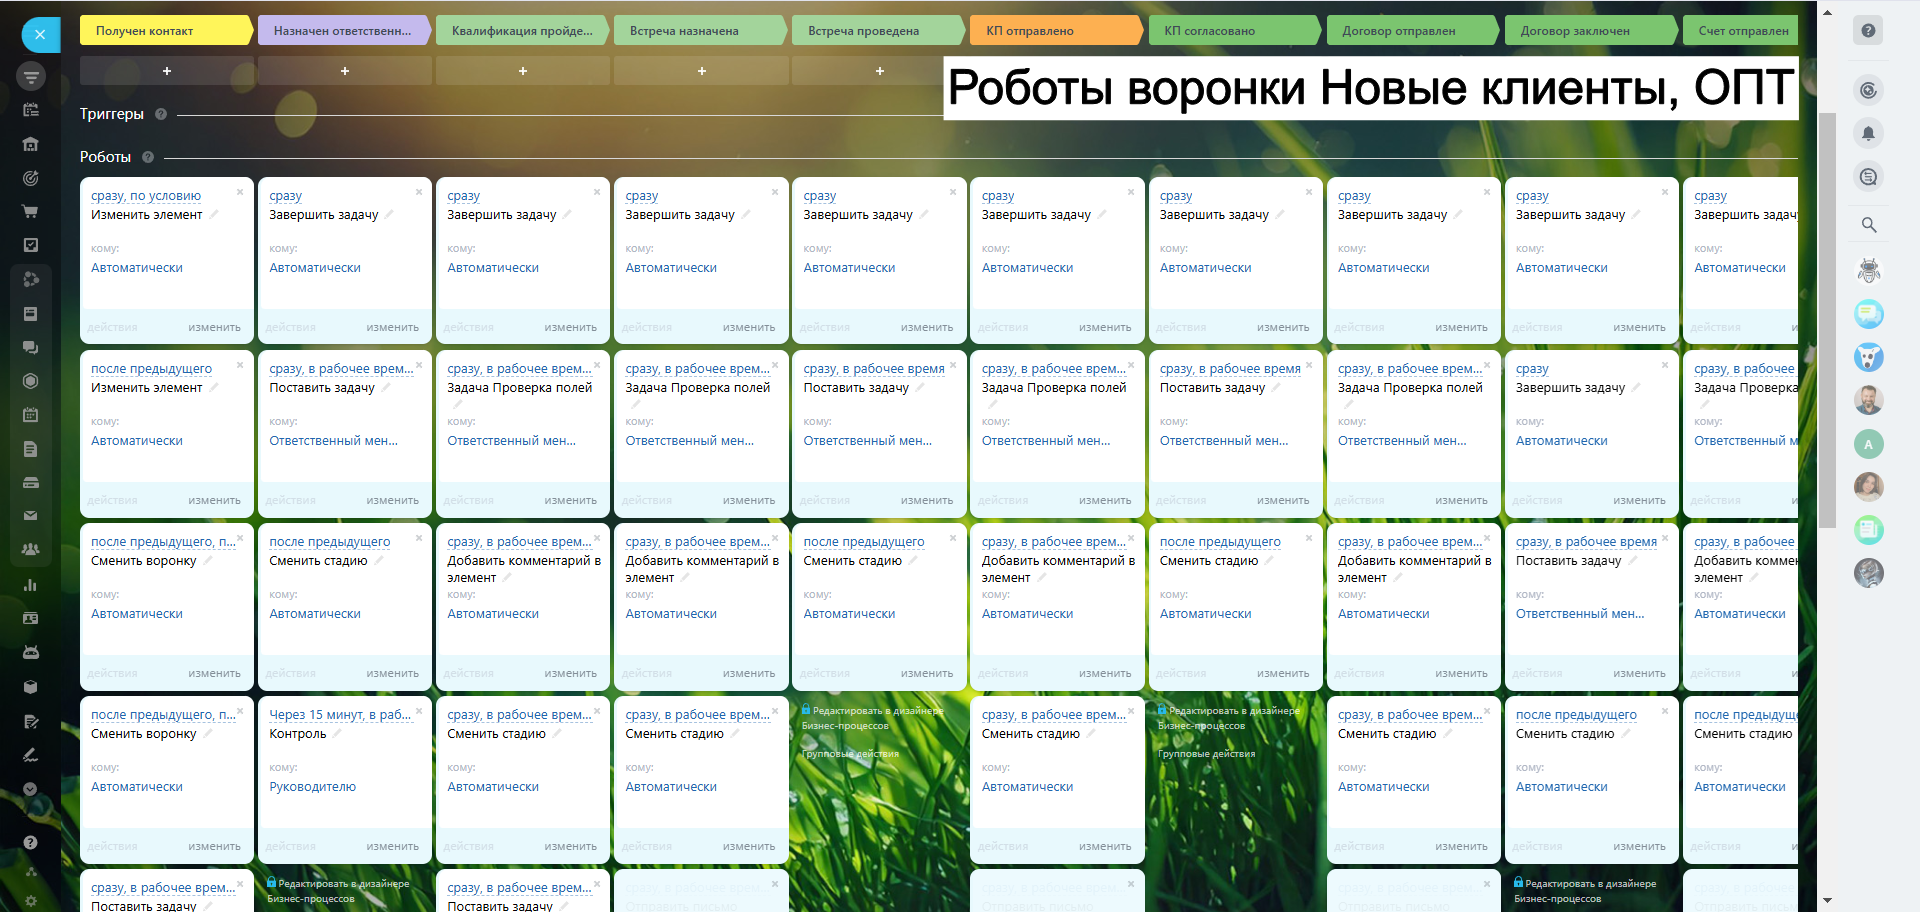The width and height of the screenshot is (1920, 912).
Task: Open the green document icon in right panel
Action: click(x=1868, y=529)
